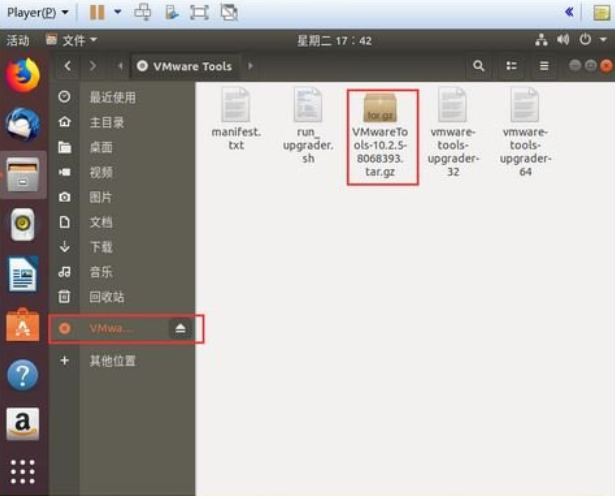Open 下载 in sidebar
The height and width of the screenshot is (497, 615).
pyautogui.click(x=122, y=247)
